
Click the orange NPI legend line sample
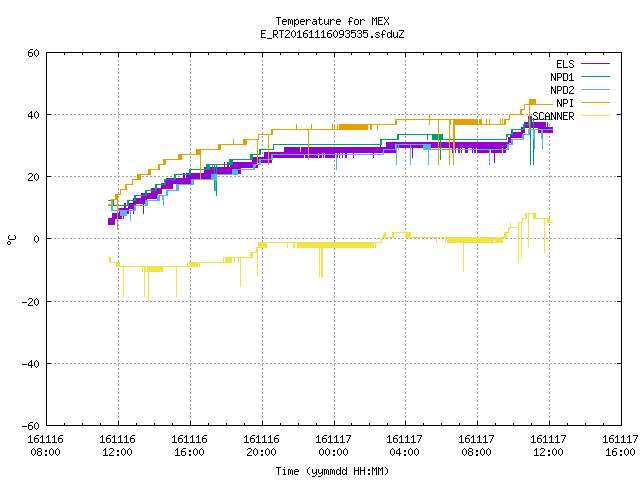pos(595,102)
